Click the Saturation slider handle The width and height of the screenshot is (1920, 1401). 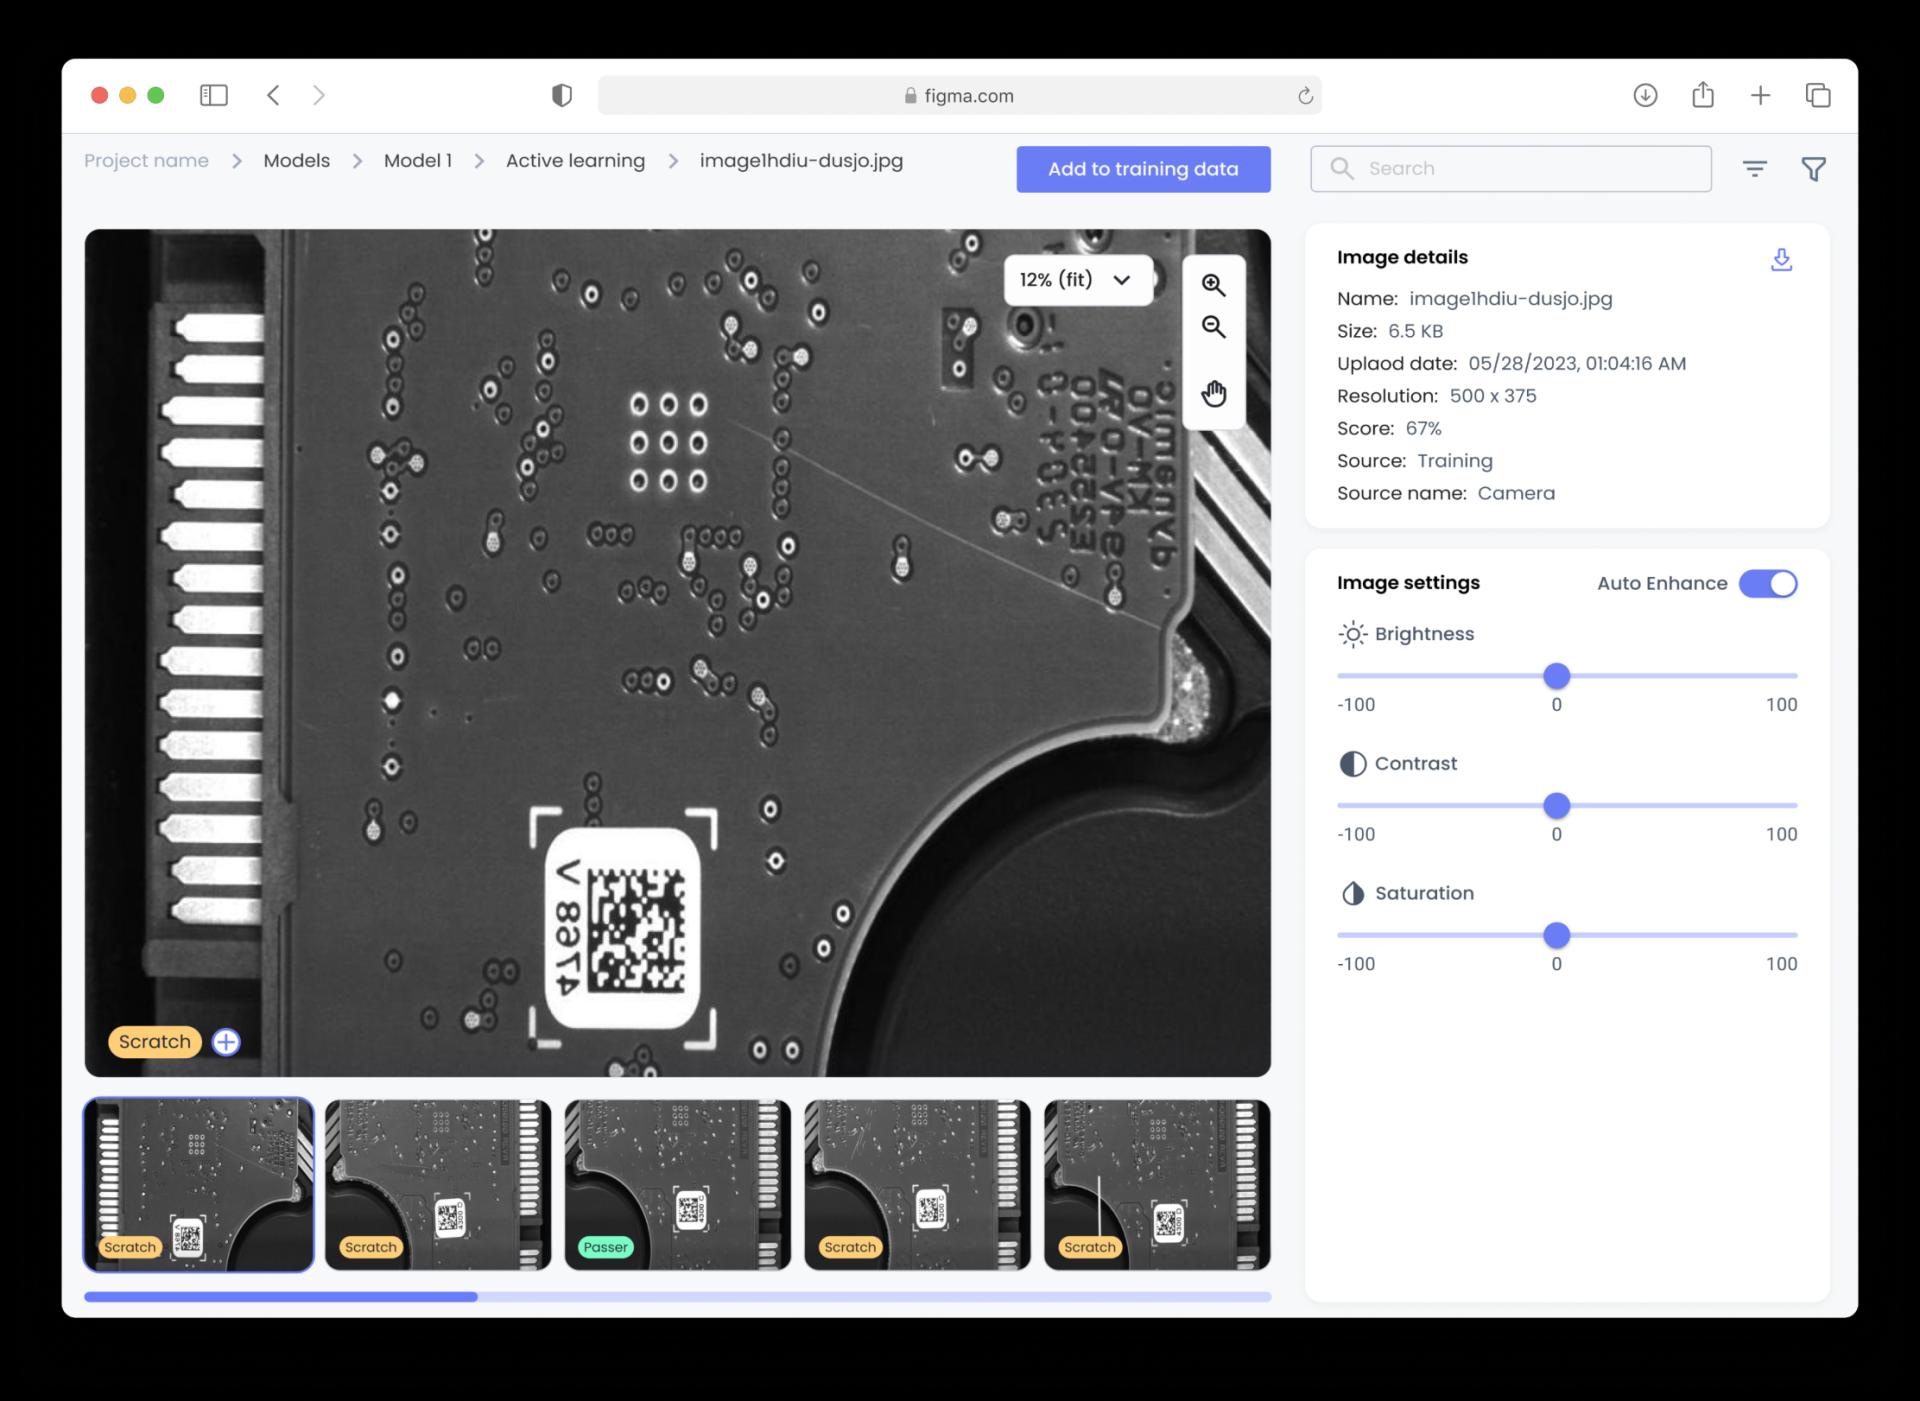[x=1556, y=935]
